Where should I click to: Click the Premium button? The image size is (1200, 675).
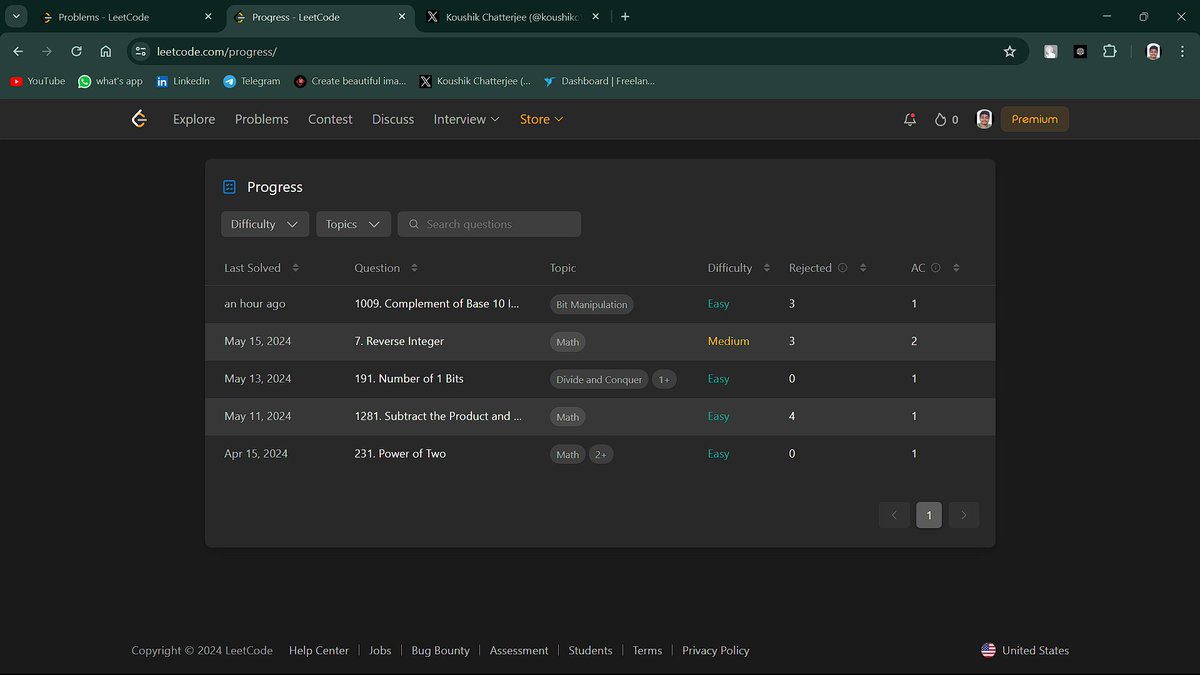[x=1035, y=119]
